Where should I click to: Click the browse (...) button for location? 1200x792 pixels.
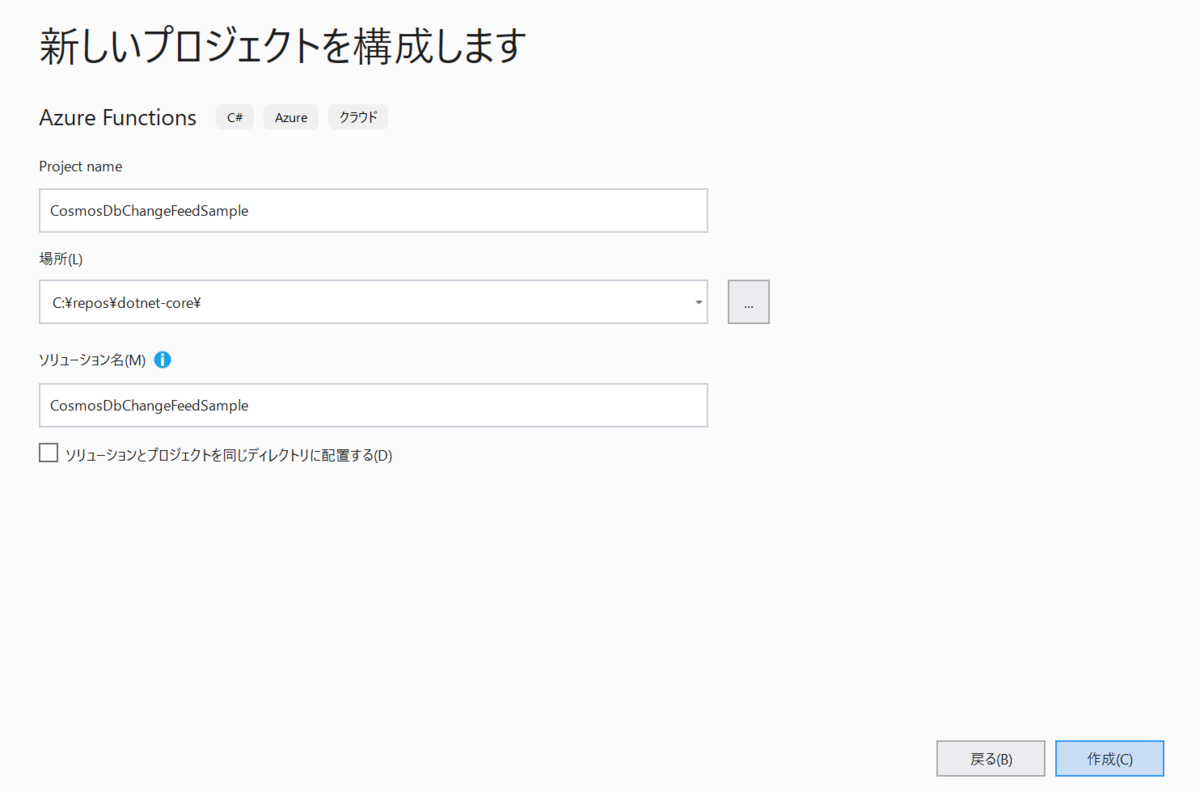(x=748, y=302)
